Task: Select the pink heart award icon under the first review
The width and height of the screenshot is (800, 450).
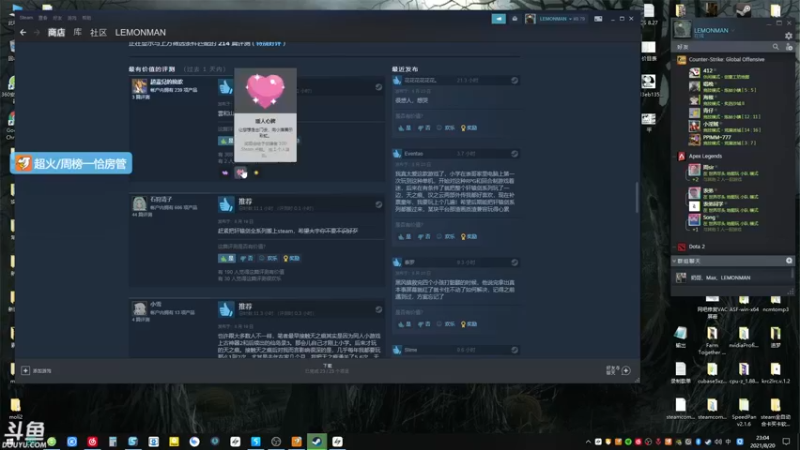Action: coord(240,173)
